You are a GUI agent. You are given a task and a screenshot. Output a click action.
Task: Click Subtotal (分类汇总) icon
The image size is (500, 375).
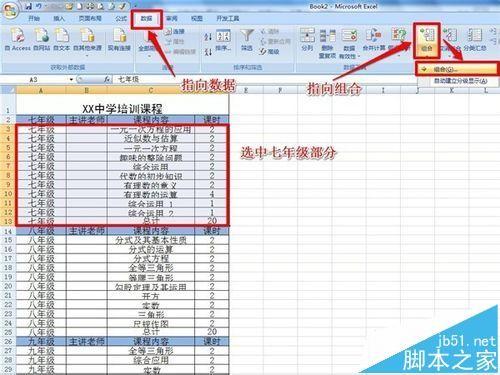pos(475,40)
